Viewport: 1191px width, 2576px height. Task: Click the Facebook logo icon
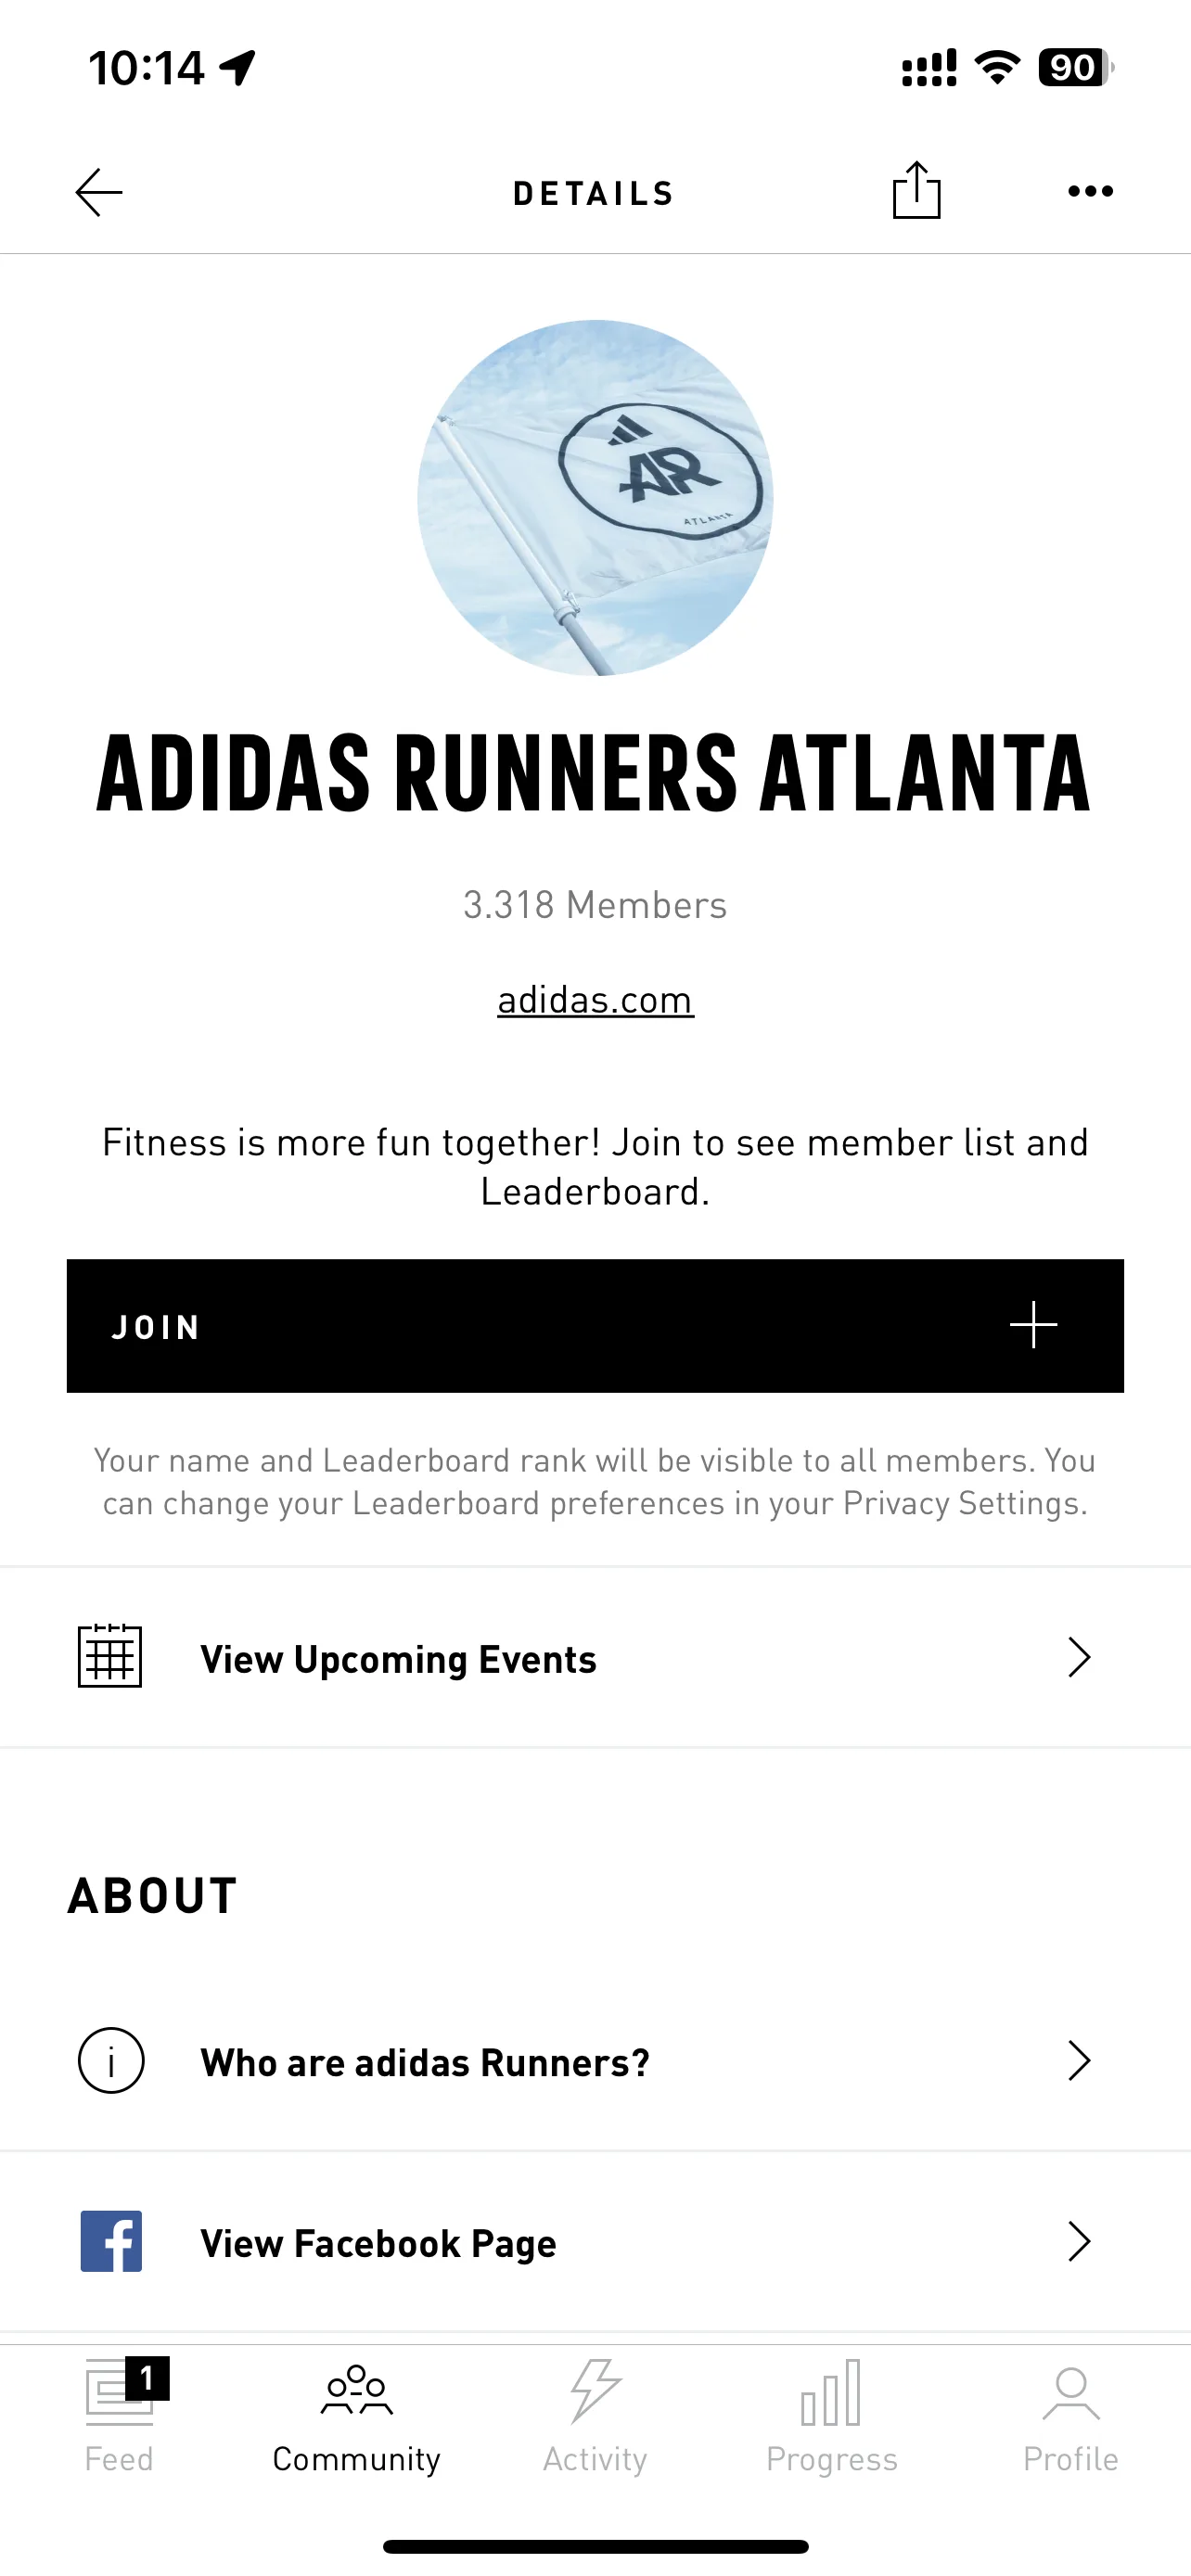pyautogui.click(x=111, y=2241)
